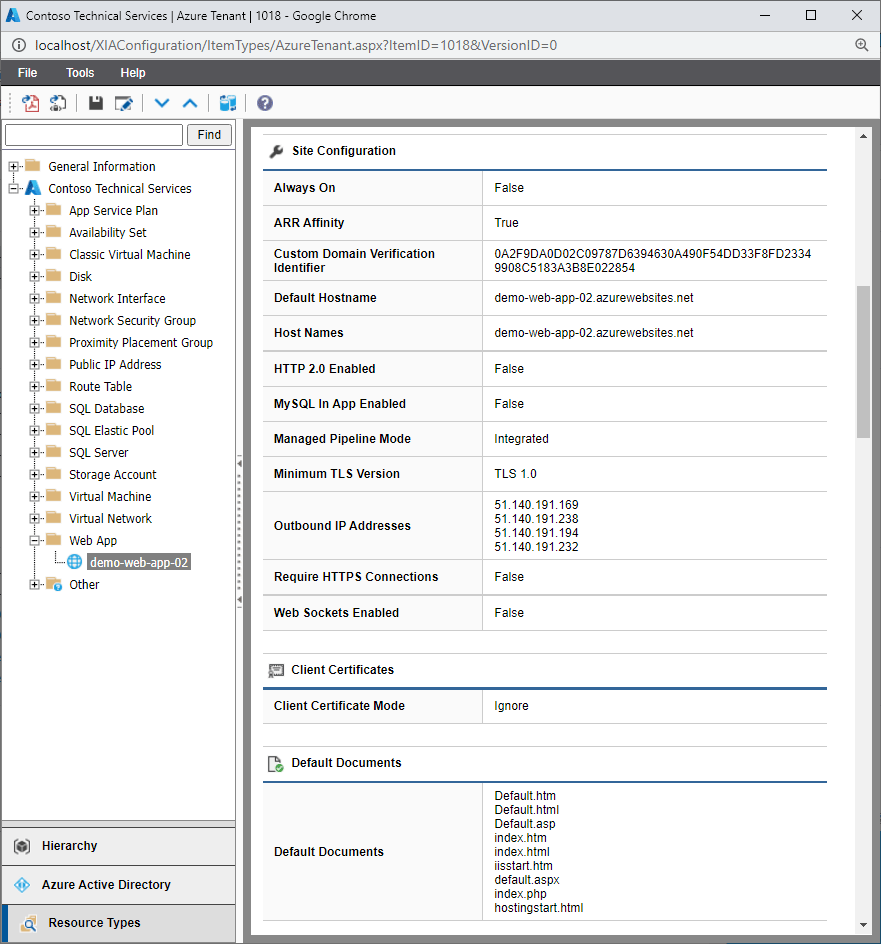Select Classic Virtual Machine in the tree

(x=129, y=255)
